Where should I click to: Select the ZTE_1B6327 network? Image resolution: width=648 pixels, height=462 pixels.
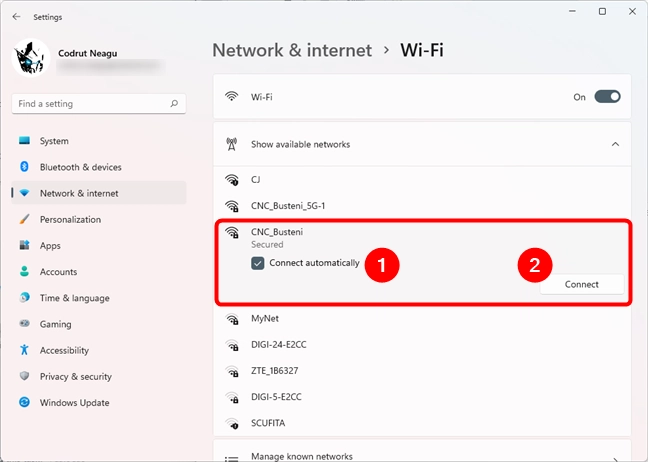[x=422, y=371]
